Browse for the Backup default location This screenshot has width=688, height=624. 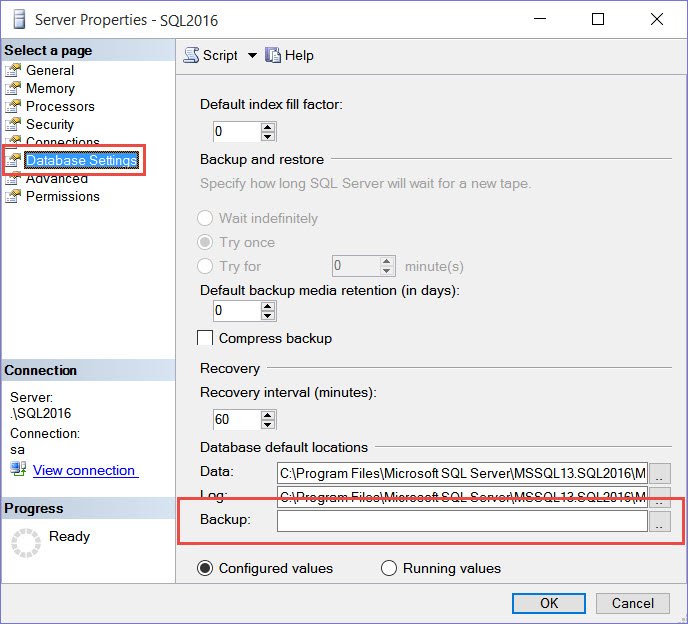point(660,521)
